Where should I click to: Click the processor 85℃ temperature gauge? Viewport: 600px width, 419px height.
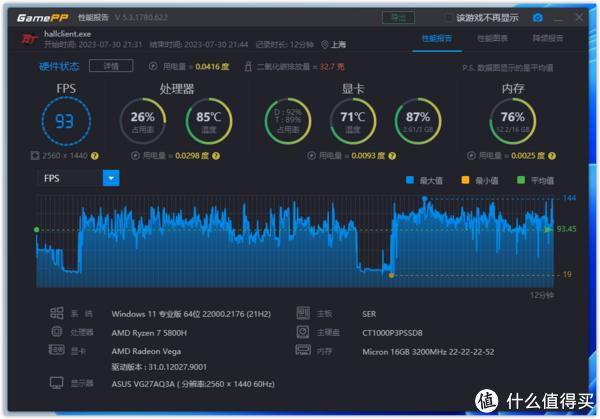[x=209, y=121]
